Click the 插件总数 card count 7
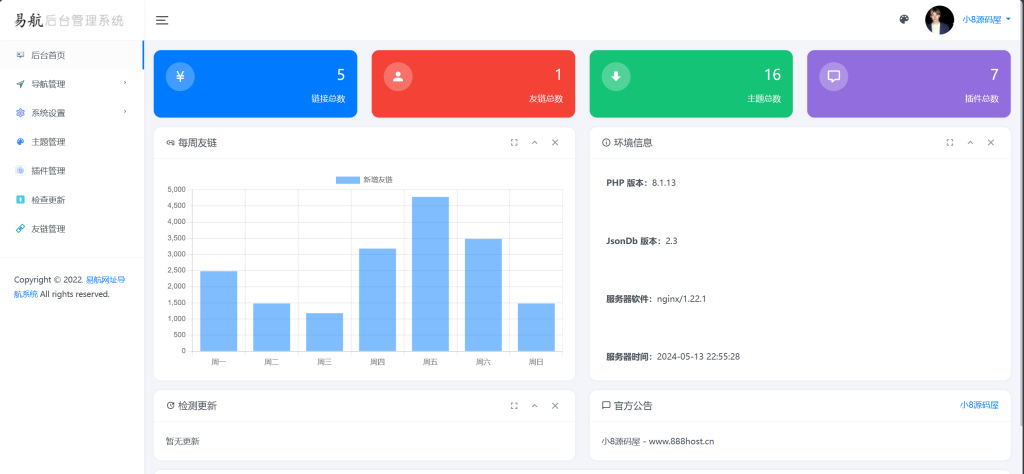1024x474 pixels. (995, 75)
